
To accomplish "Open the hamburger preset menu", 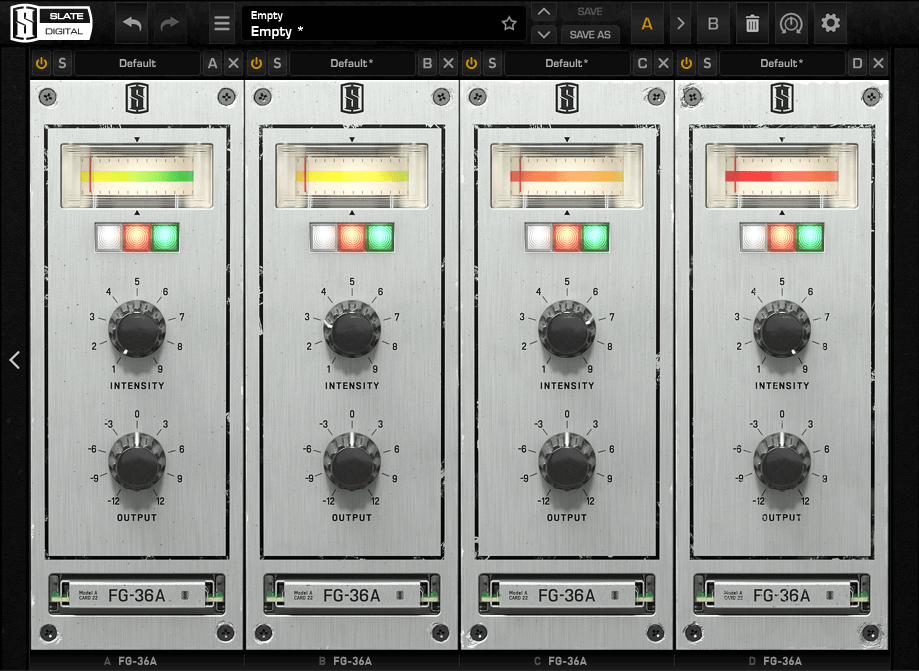I will tap(222, 23).
